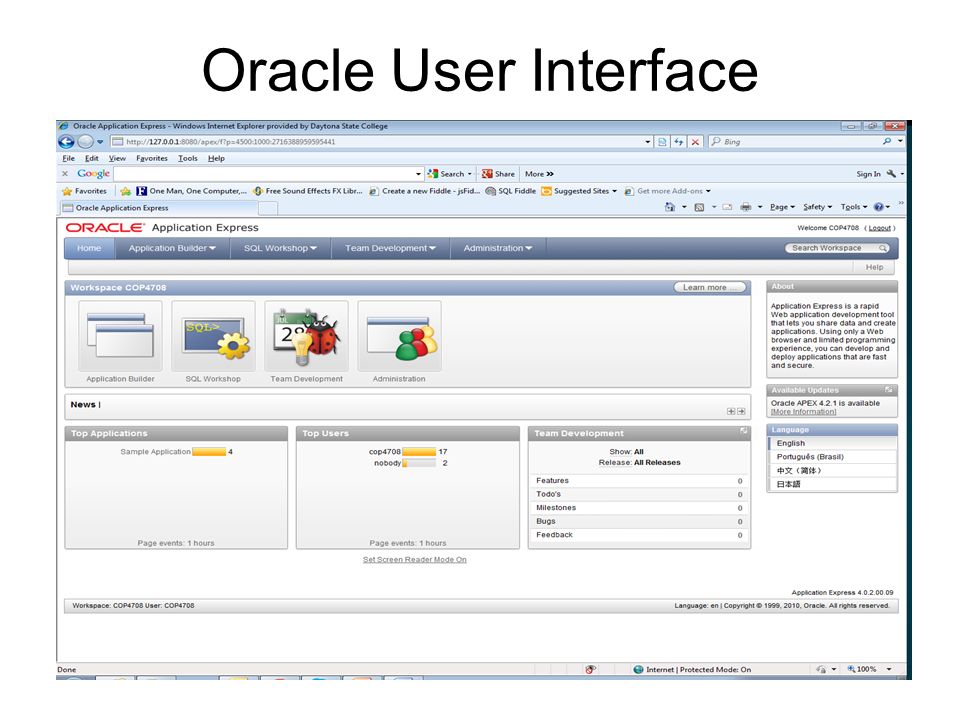
Task: Click the Learn more button
Action: pos(710,287)
